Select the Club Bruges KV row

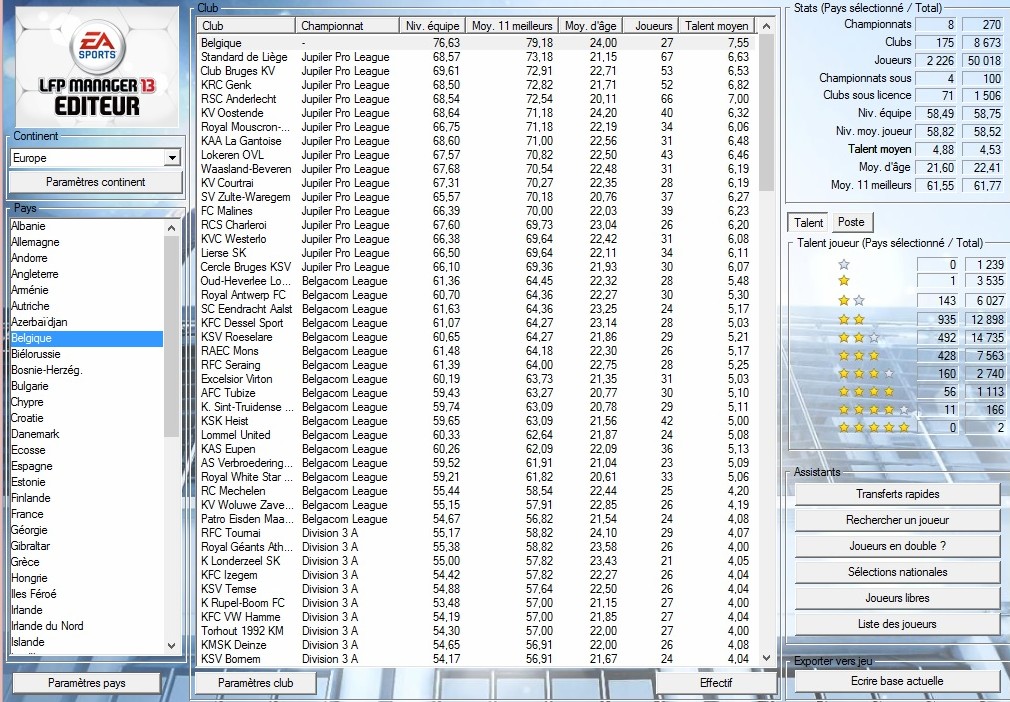coord(477,71)
